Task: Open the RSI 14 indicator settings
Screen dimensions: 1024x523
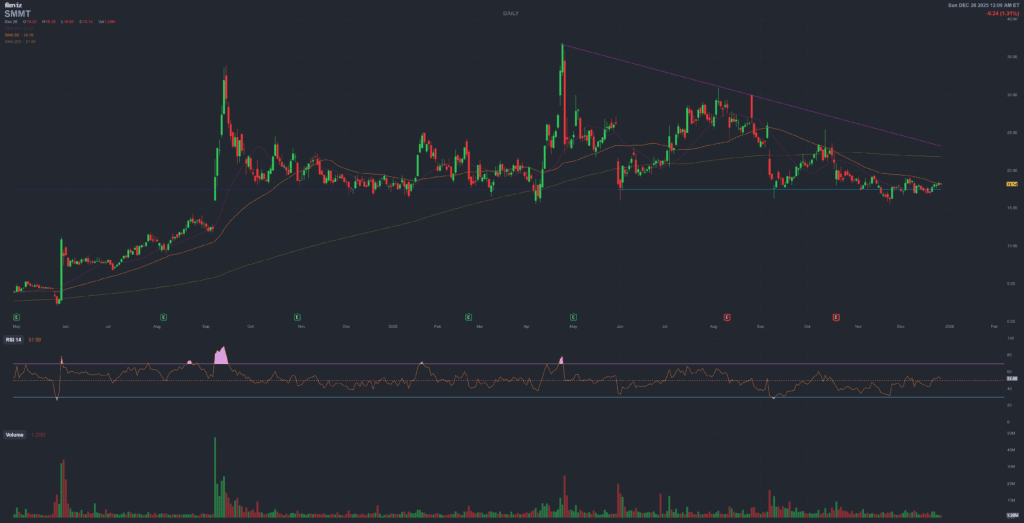Action: [15, 341]
